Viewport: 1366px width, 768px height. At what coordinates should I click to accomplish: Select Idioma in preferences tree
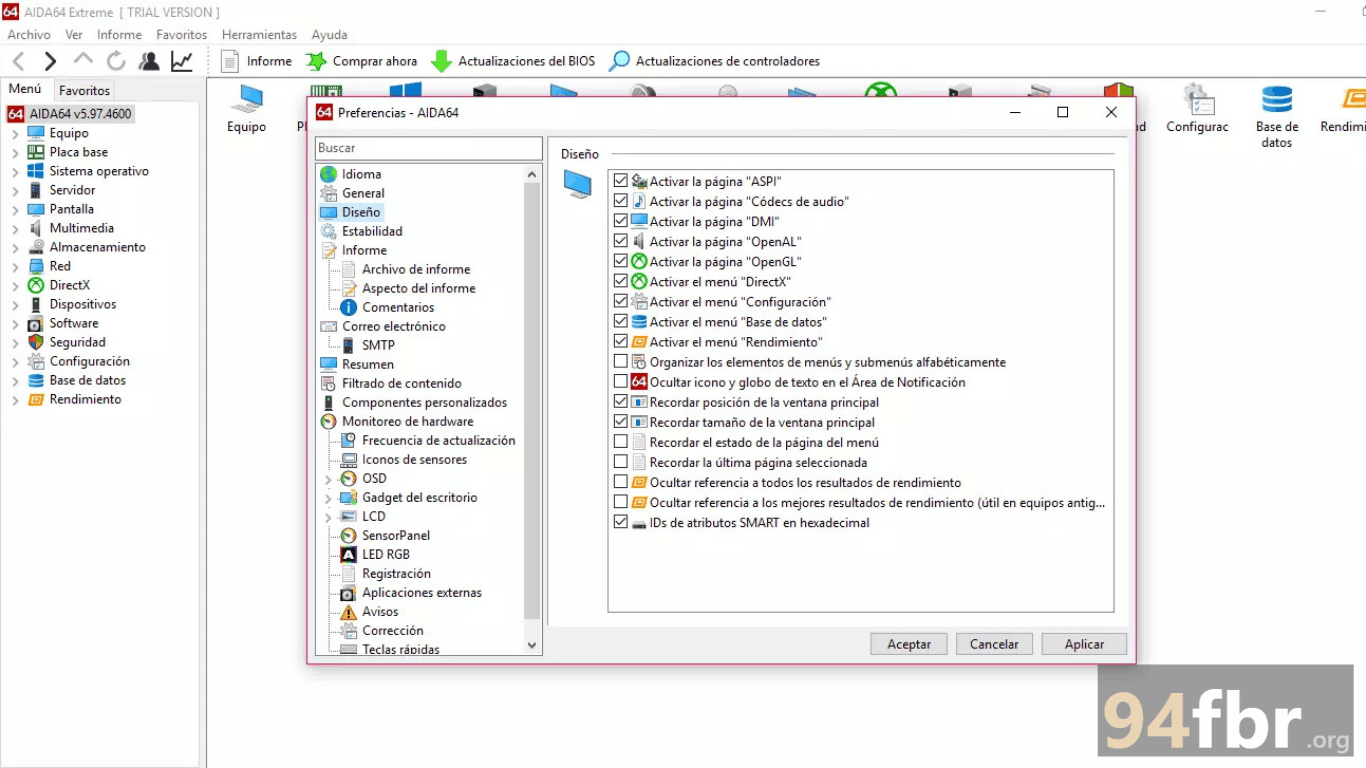pyautogui.click(x=350, y=174)
